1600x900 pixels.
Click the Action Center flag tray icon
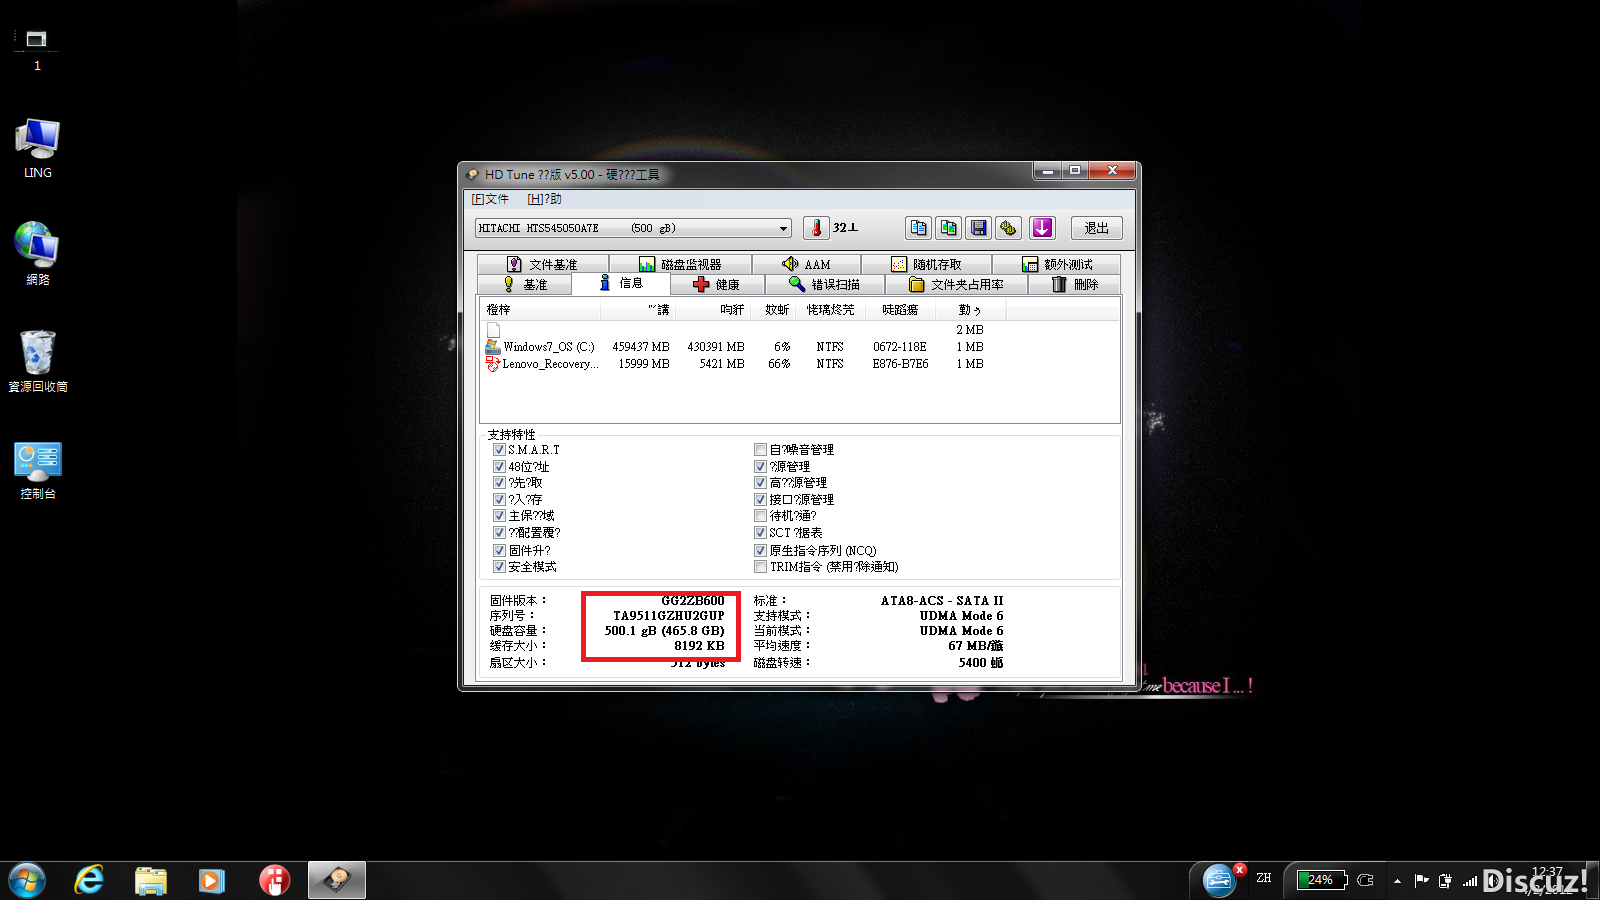pos(1421,881)
